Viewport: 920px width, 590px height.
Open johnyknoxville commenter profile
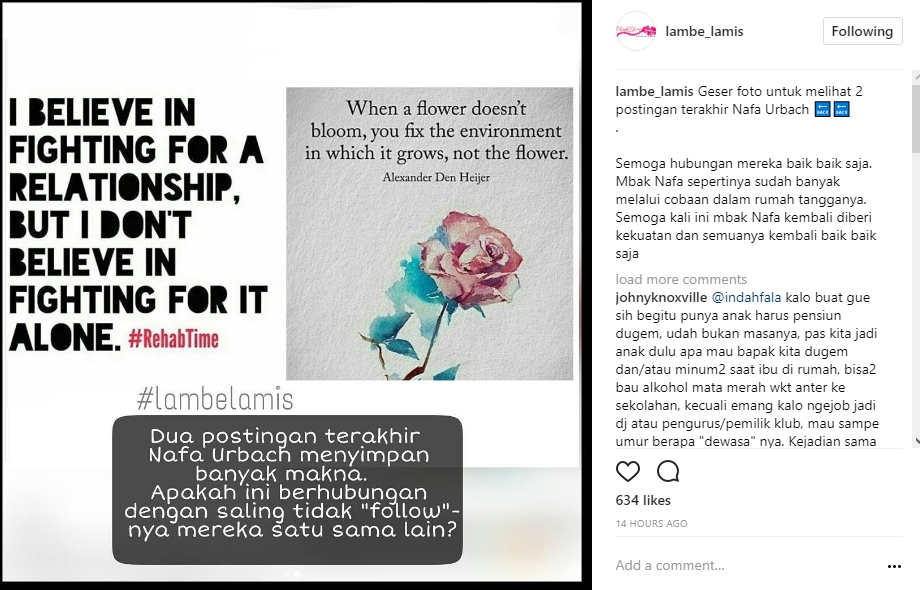click(661, 297)
